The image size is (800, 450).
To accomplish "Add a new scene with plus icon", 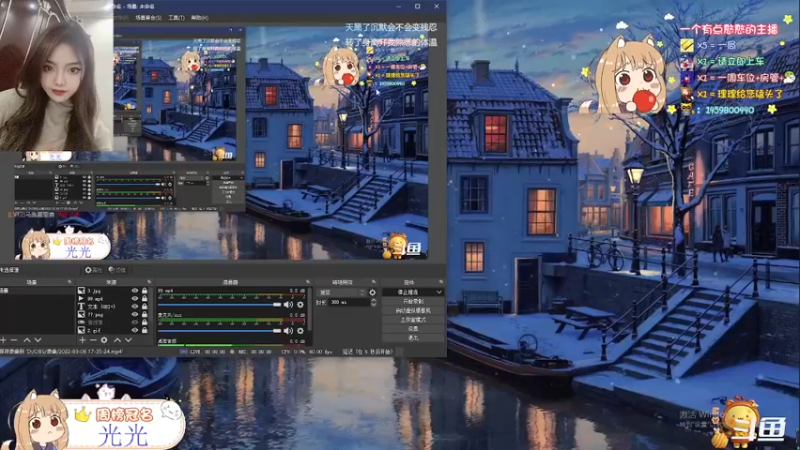I will [4, 340].
